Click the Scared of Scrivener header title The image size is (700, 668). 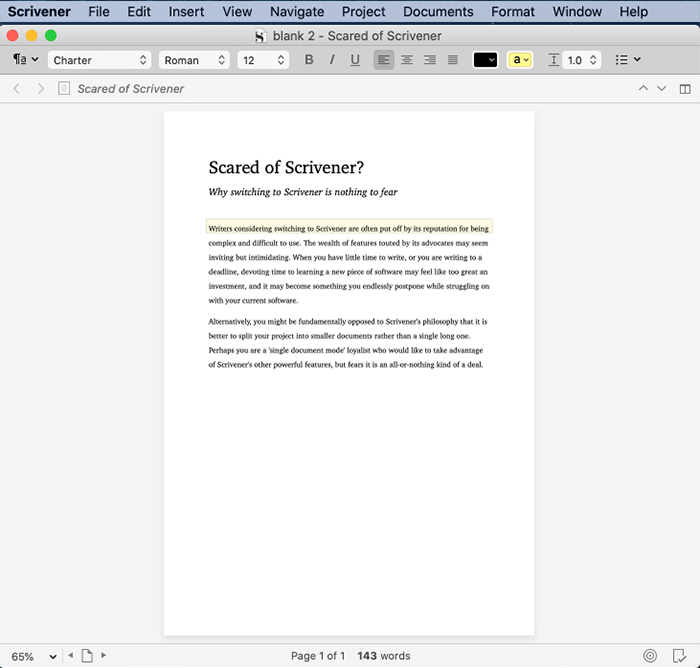coord(130,89)
